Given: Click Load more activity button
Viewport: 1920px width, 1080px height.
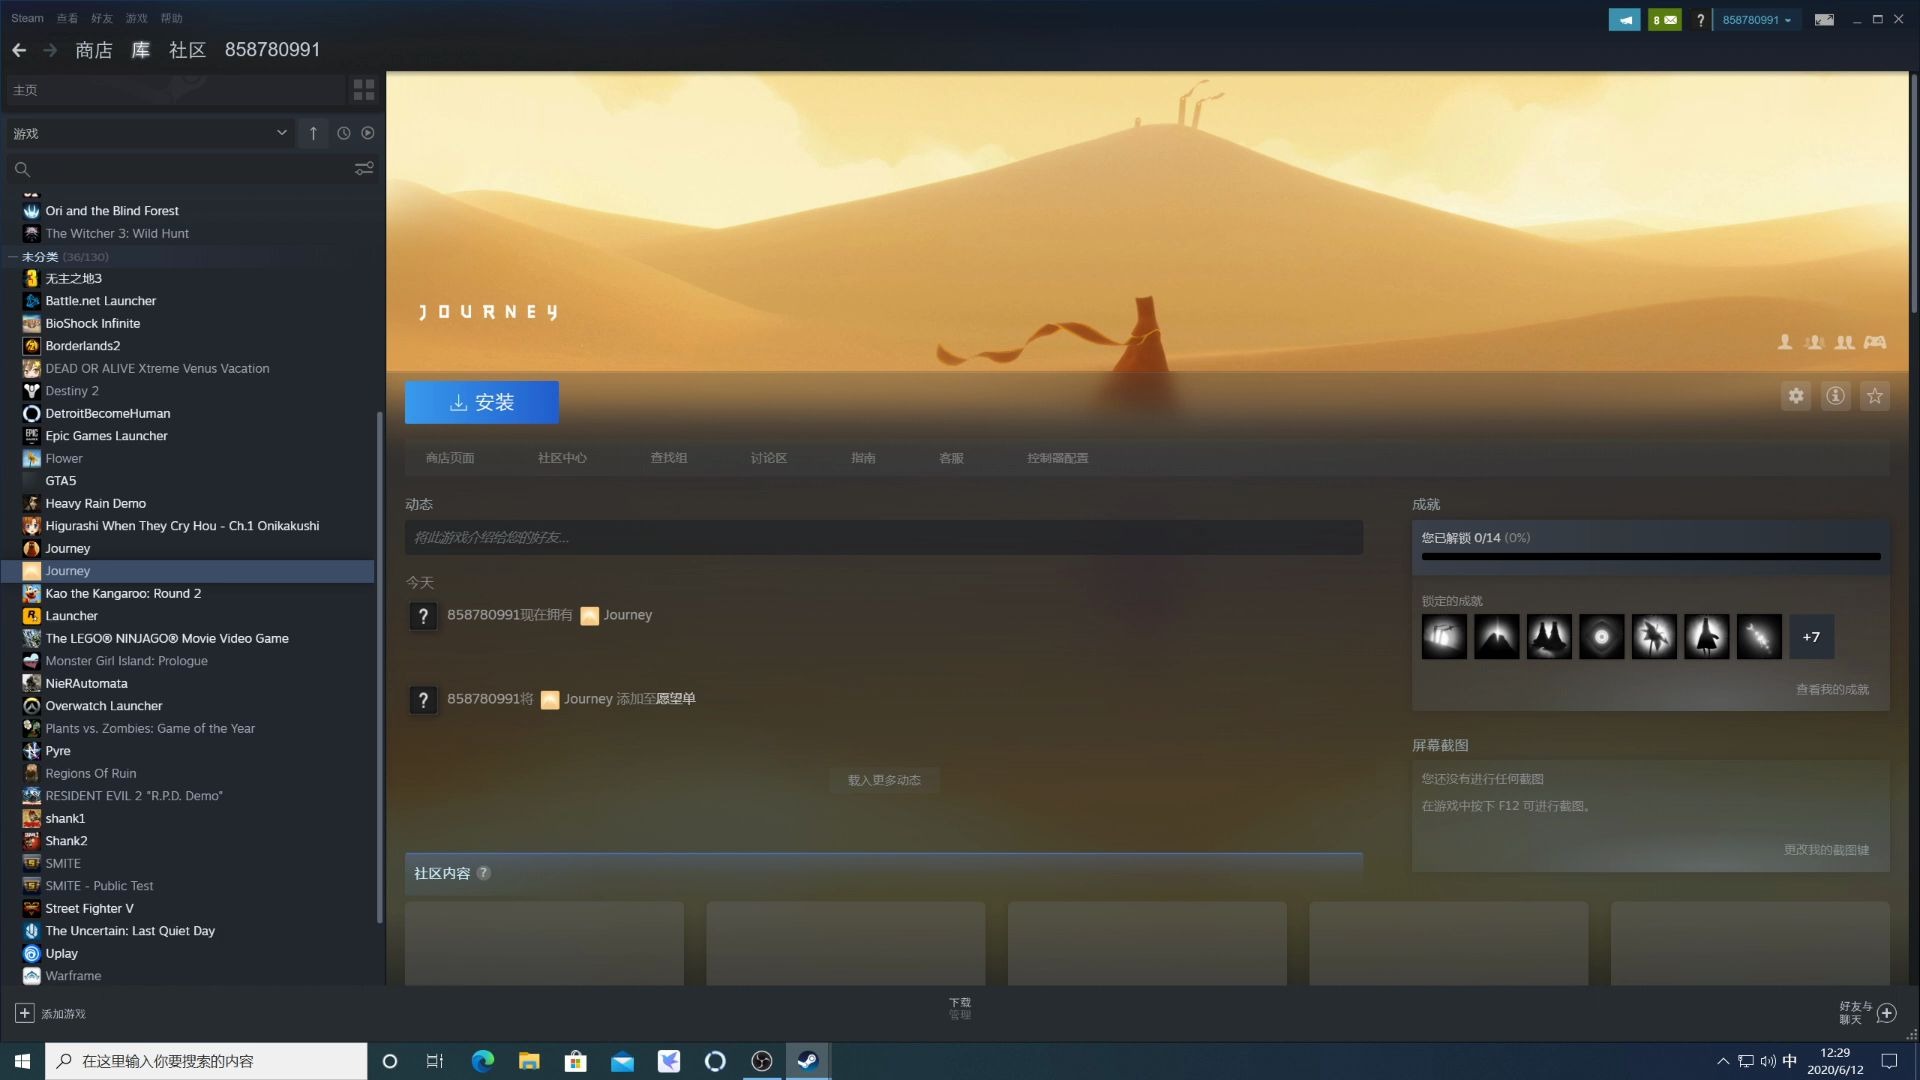Looking at the screenshot, I should 884,780.
